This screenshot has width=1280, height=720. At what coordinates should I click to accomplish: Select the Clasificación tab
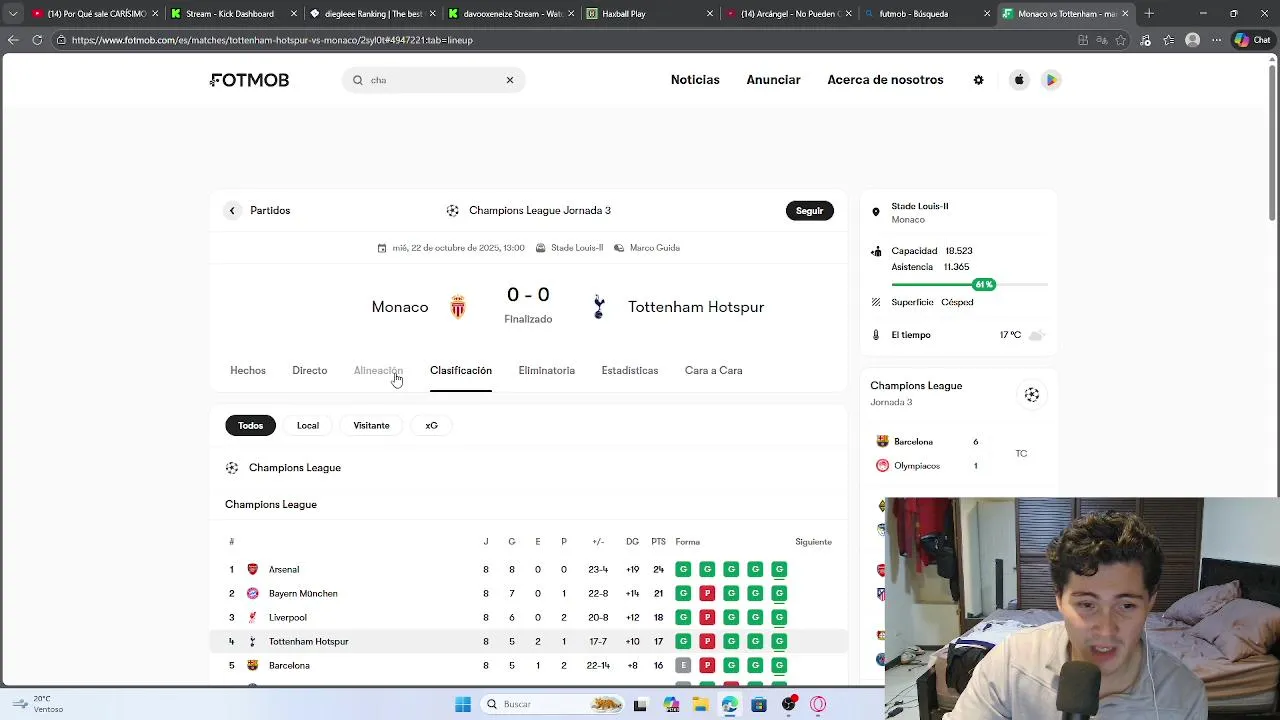coord(461,370)
